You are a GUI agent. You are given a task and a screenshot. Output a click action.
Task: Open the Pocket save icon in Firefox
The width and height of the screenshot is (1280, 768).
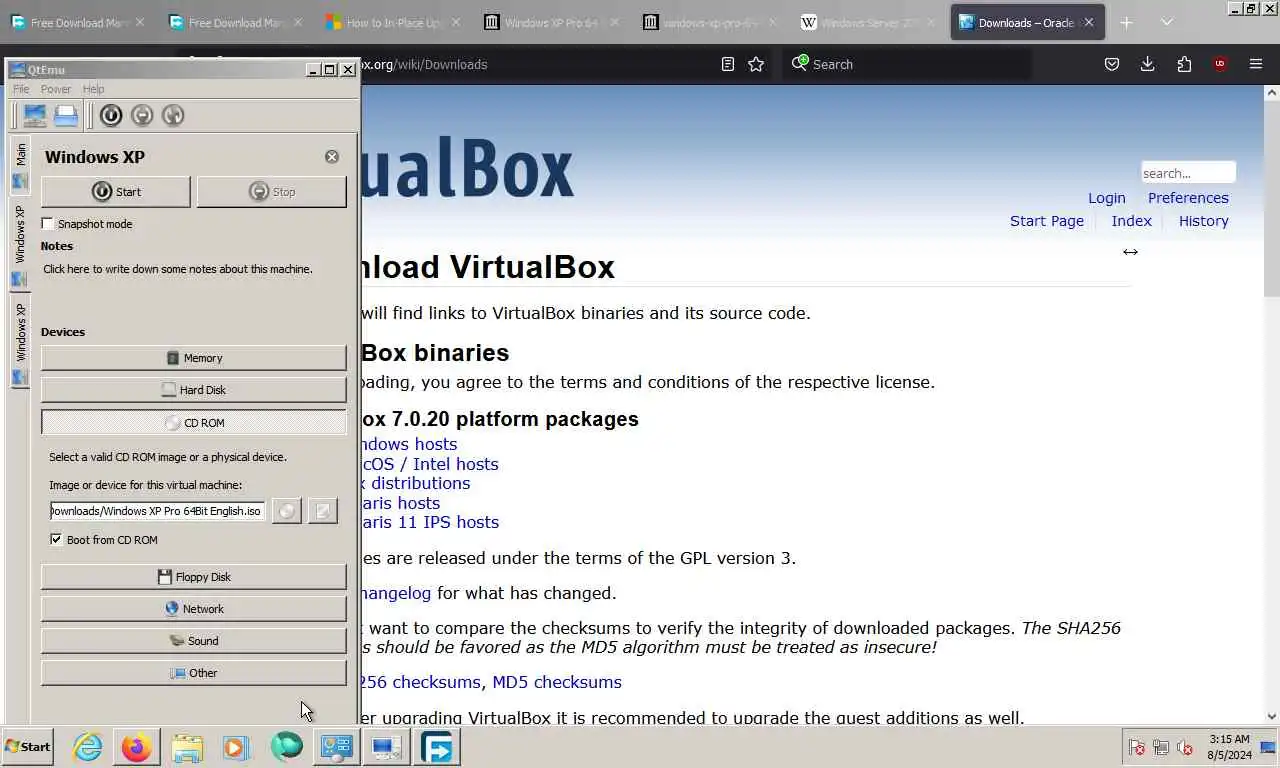click(1112, 64)
